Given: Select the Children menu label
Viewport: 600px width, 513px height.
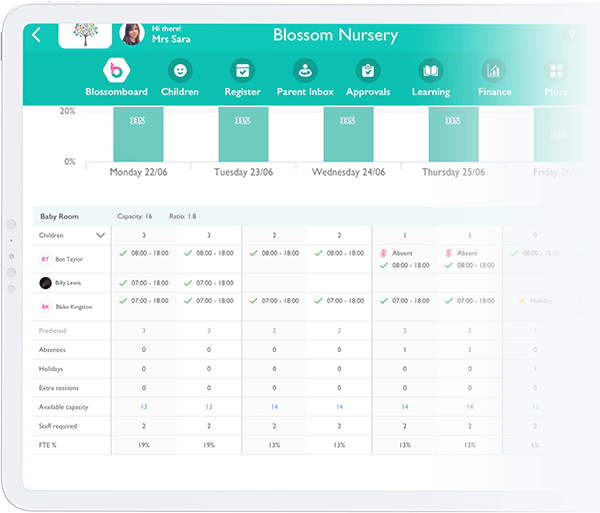Looking at the screenshot, I should coord(180,92).
